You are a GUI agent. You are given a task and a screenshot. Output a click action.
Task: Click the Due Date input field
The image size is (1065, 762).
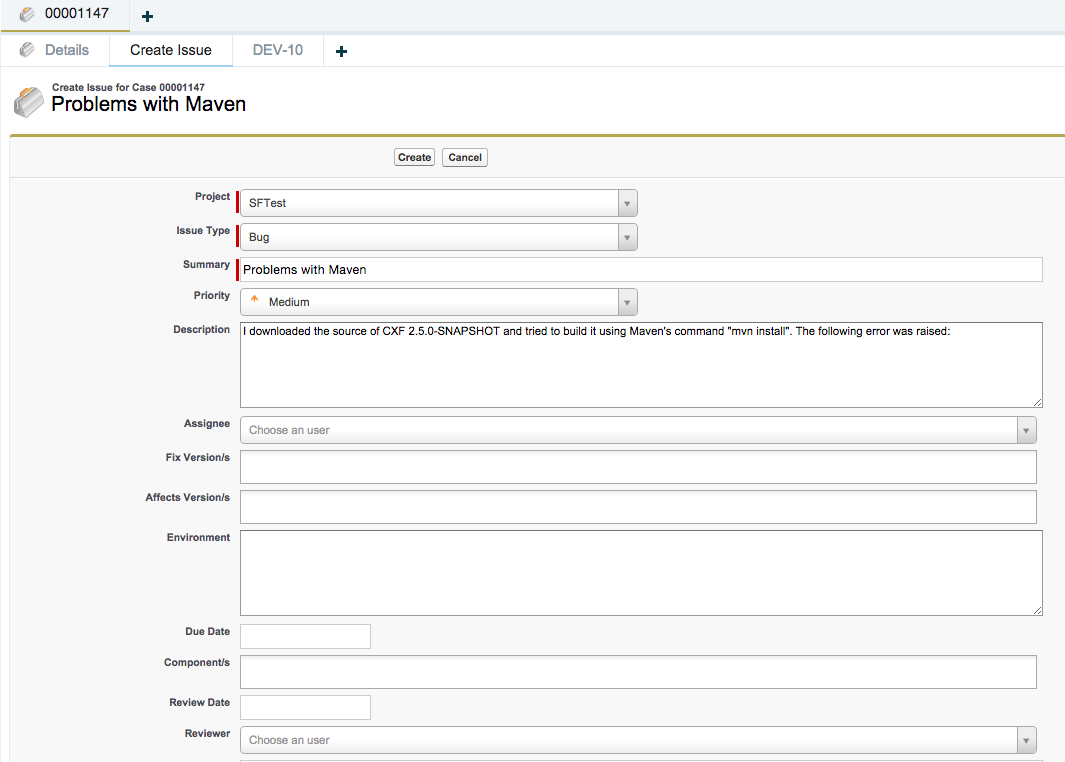304,636
